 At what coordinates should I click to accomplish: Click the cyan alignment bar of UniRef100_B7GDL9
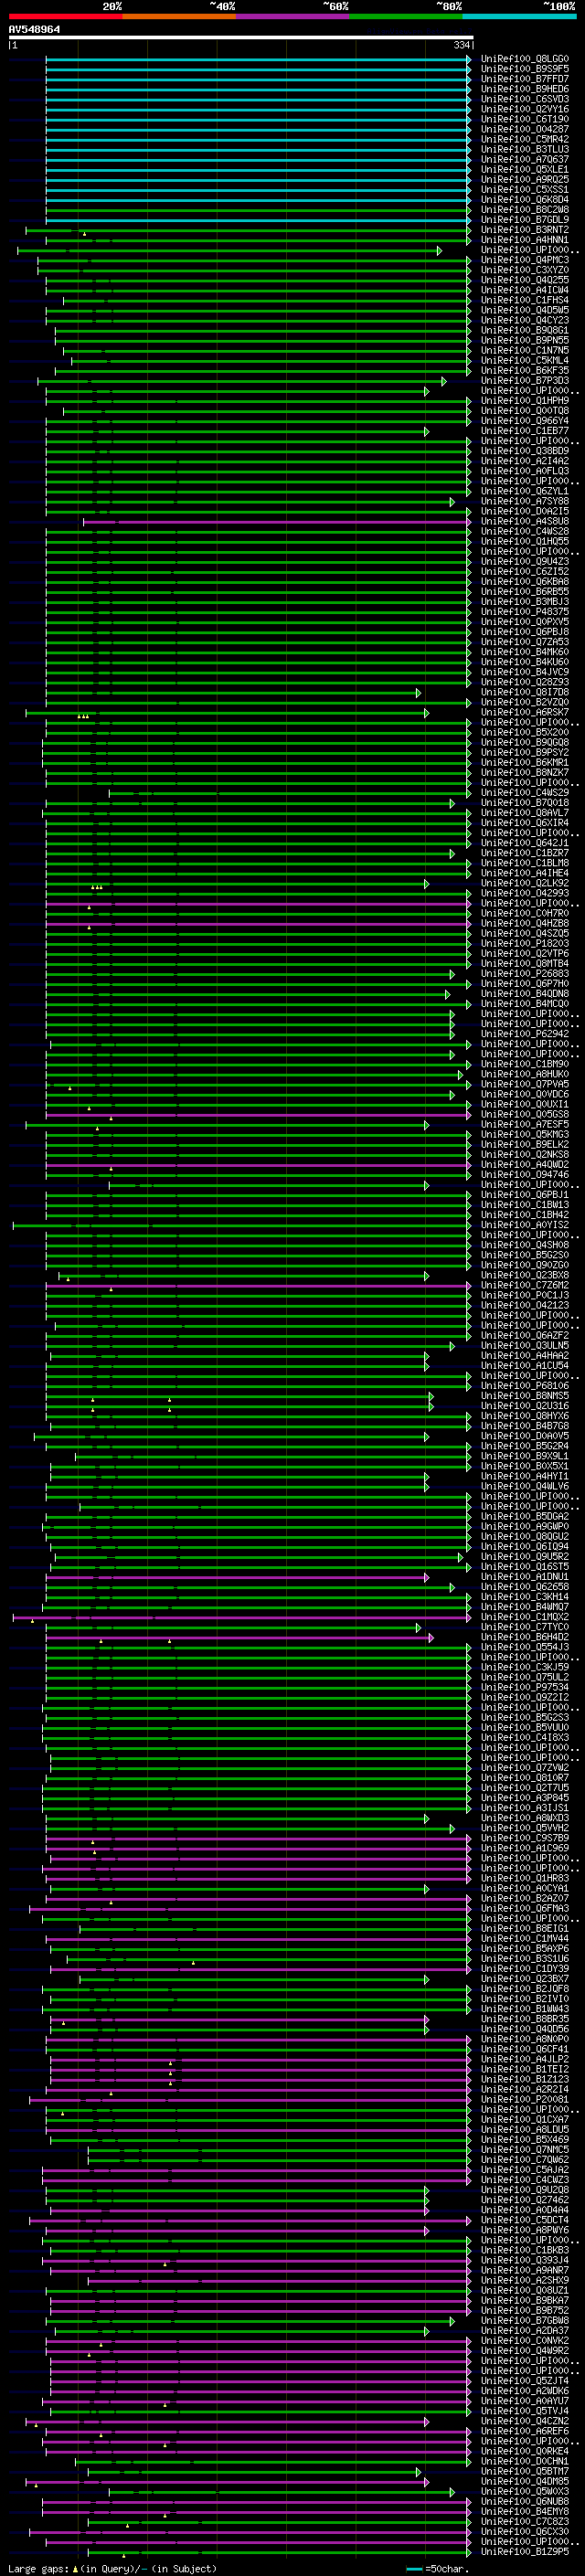259,220
